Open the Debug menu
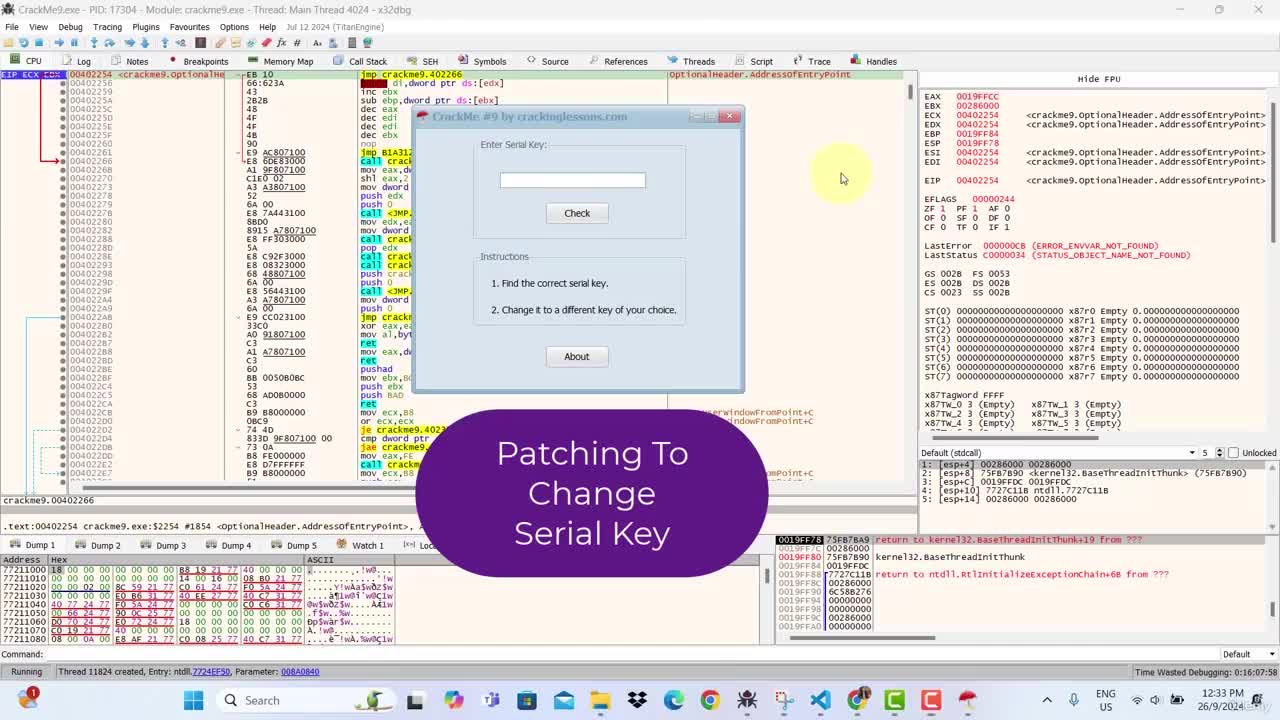Image resolution: width=1280 pixels, height=720 pixels. 70,27
